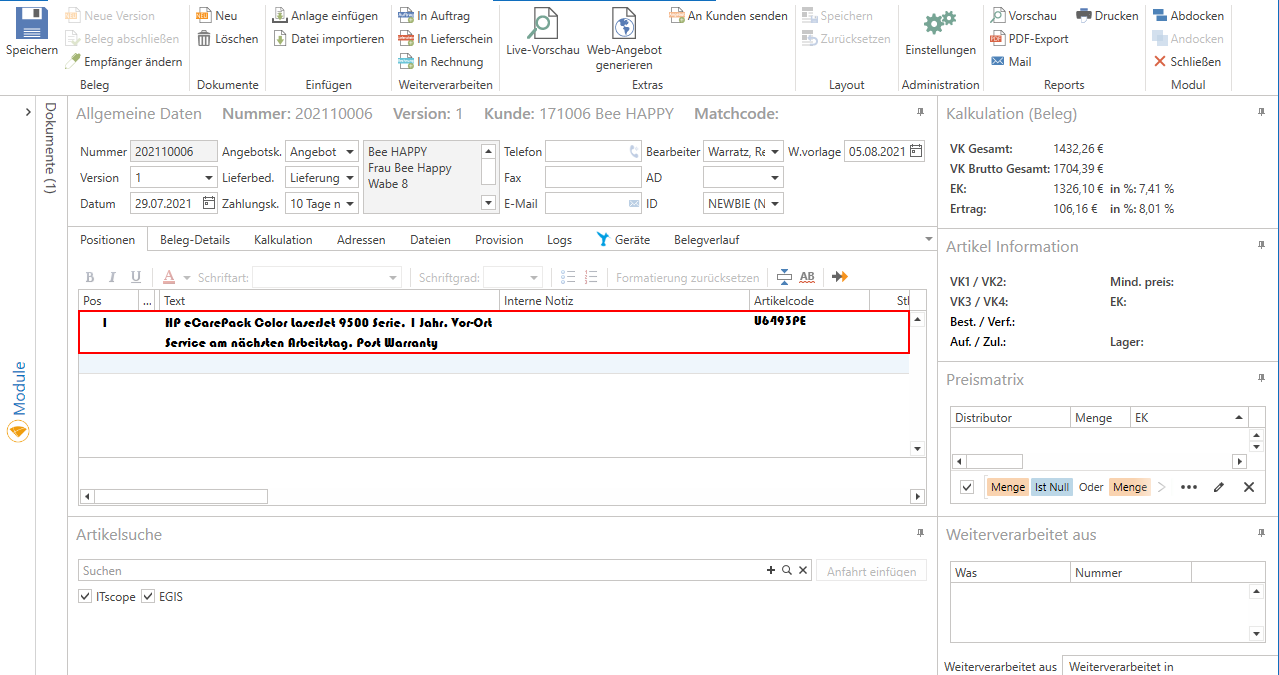The width and height of the screenshot is (1279, 675).
Task: Click the Speichern save icon
Action: [31, 24]
